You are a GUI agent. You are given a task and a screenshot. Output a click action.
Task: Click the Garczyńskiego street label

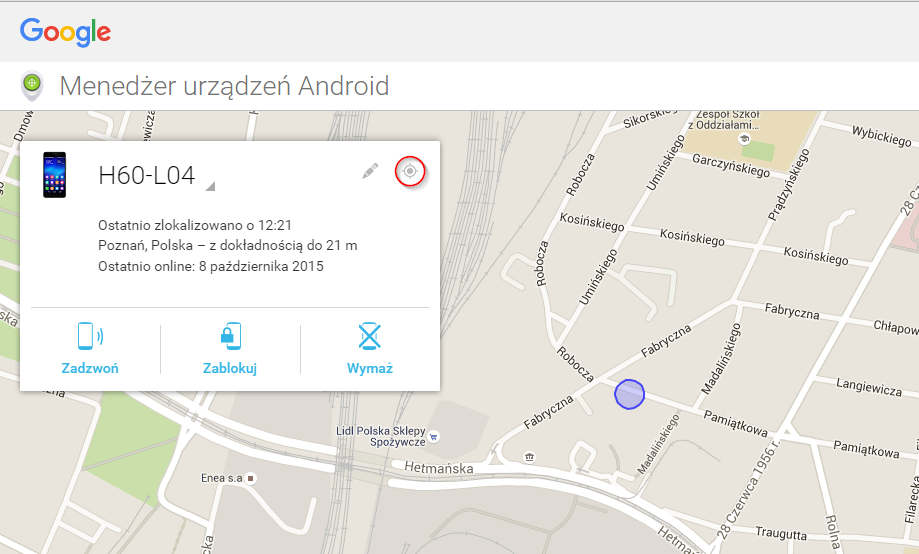(x=731, y=165)
